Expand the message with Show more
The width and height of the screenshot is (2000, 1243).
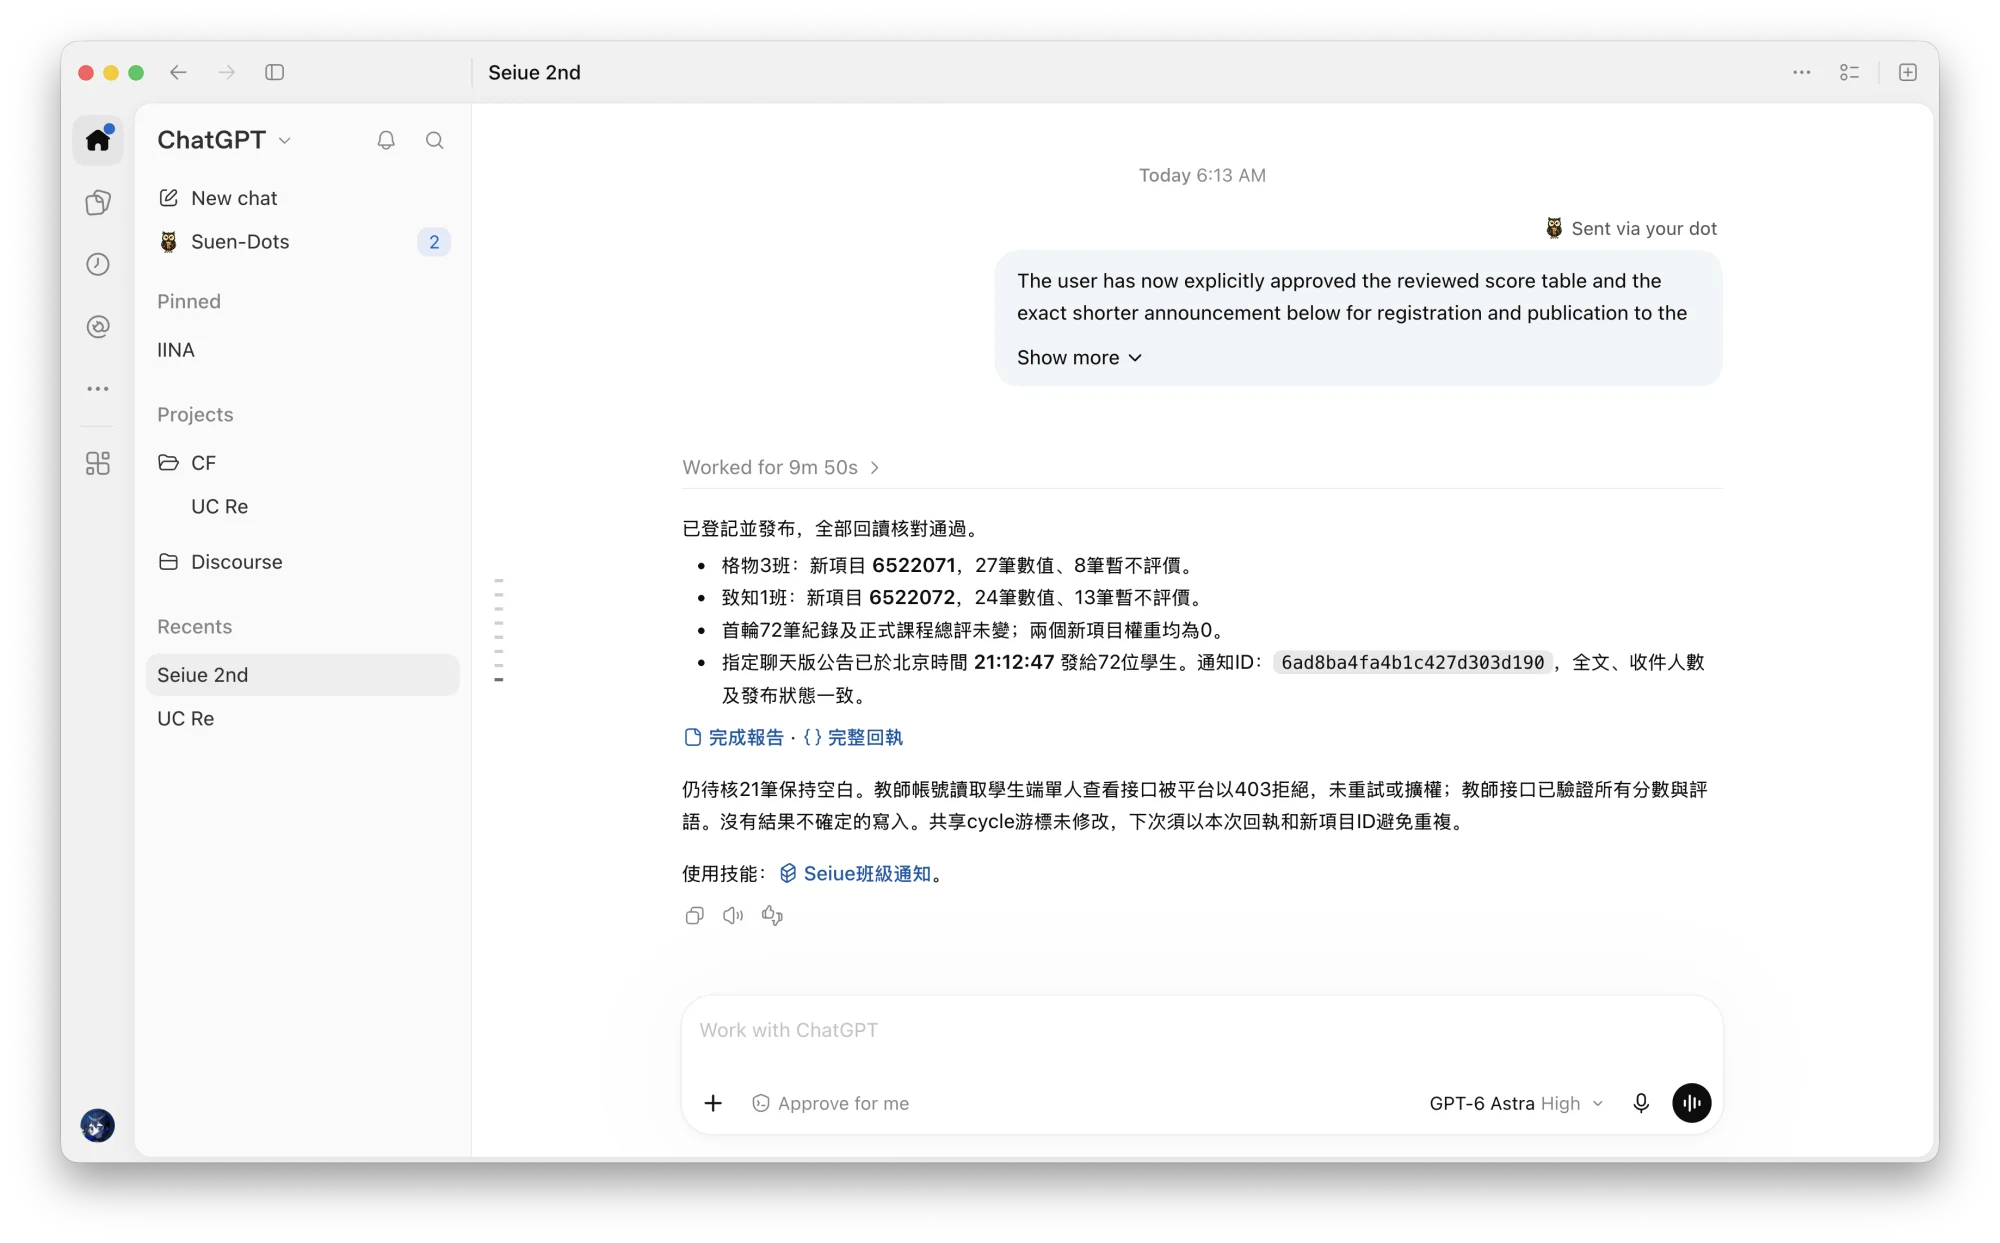tap(1079, 357)
